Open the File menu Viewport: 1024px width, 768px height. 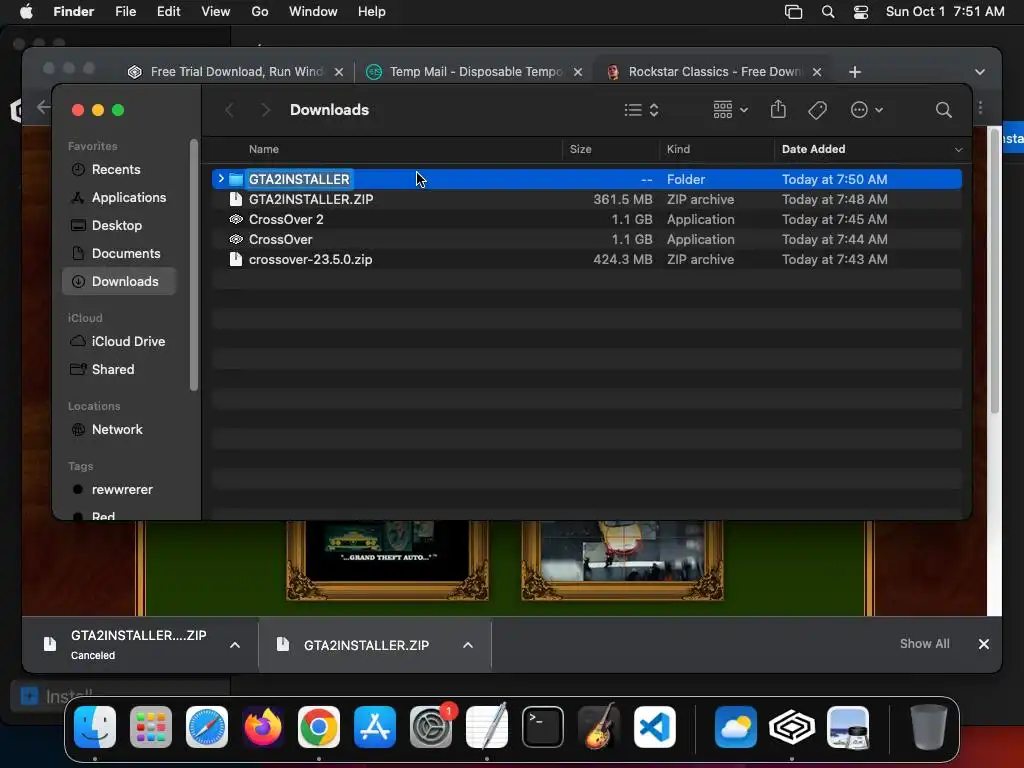pos(125,12)
